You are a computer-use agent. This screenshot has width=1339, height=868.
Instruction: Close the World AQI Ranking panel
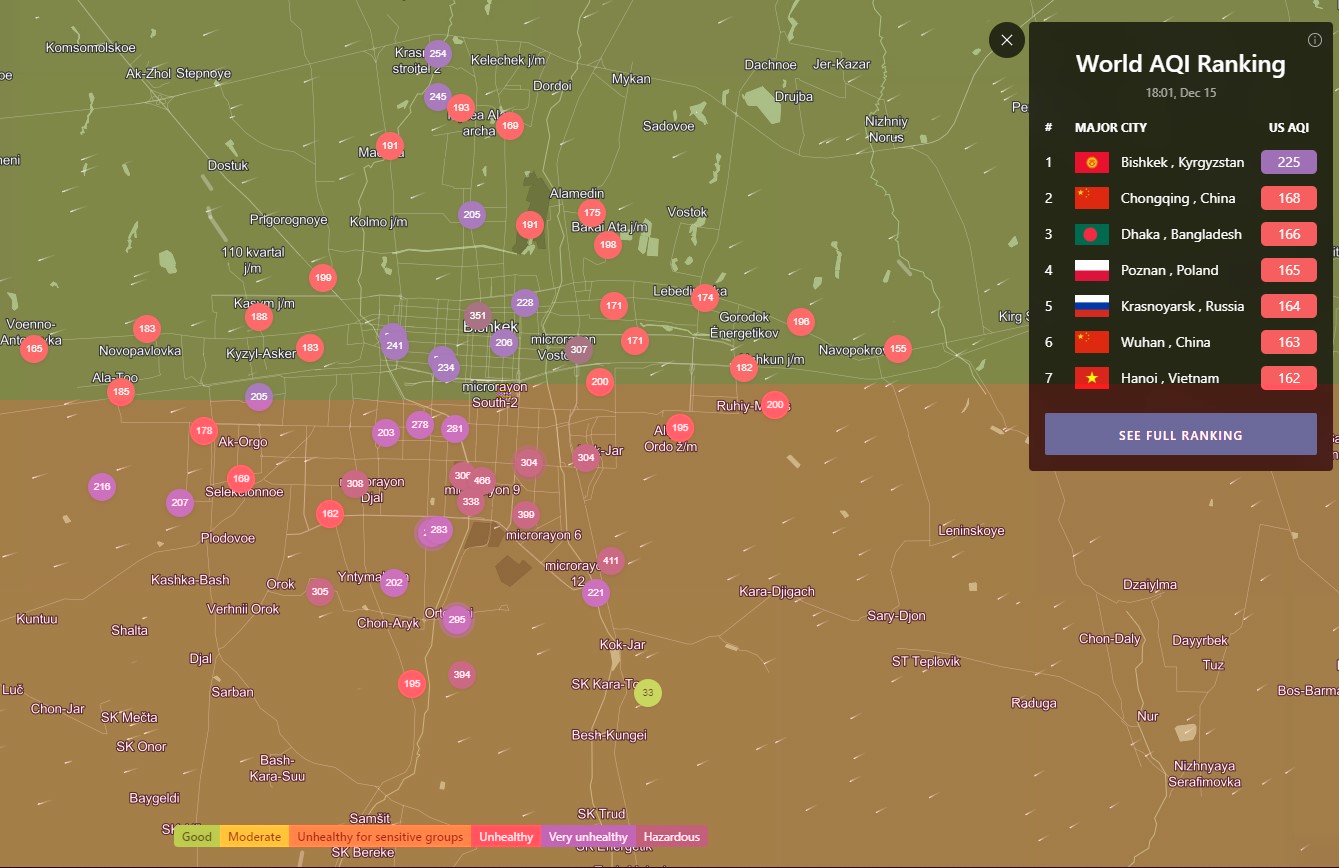click(x=1006, y=40)
